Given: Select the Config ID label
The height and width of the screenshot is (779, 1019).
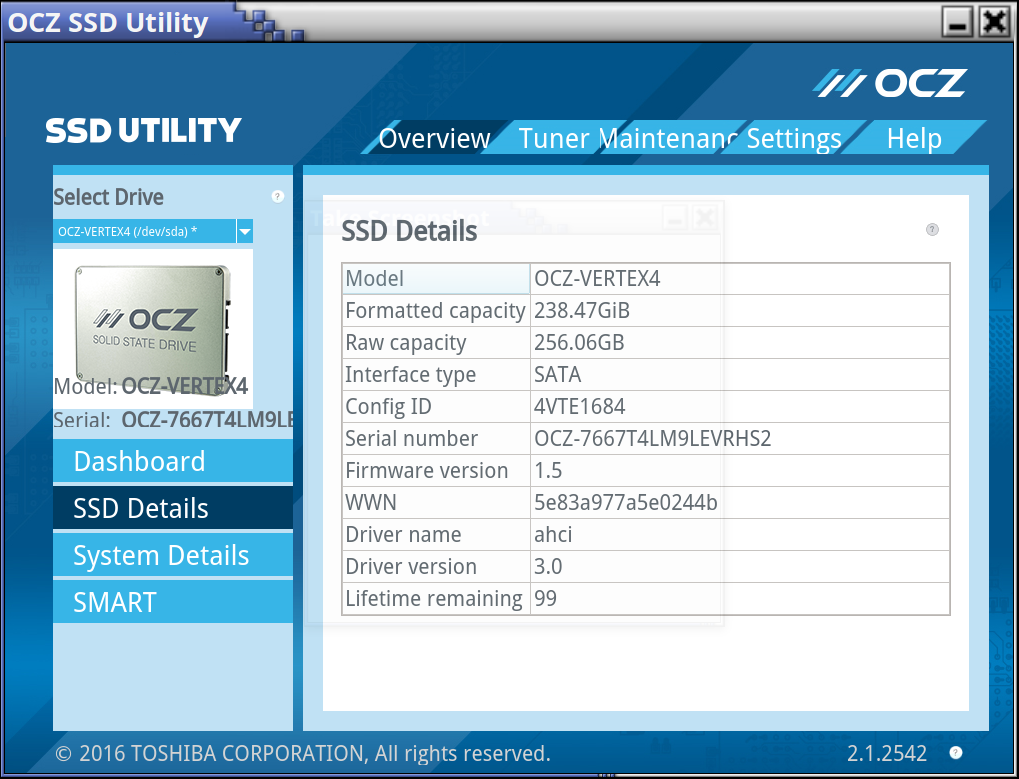Looking at the screenshot, I should pos(436,407).
